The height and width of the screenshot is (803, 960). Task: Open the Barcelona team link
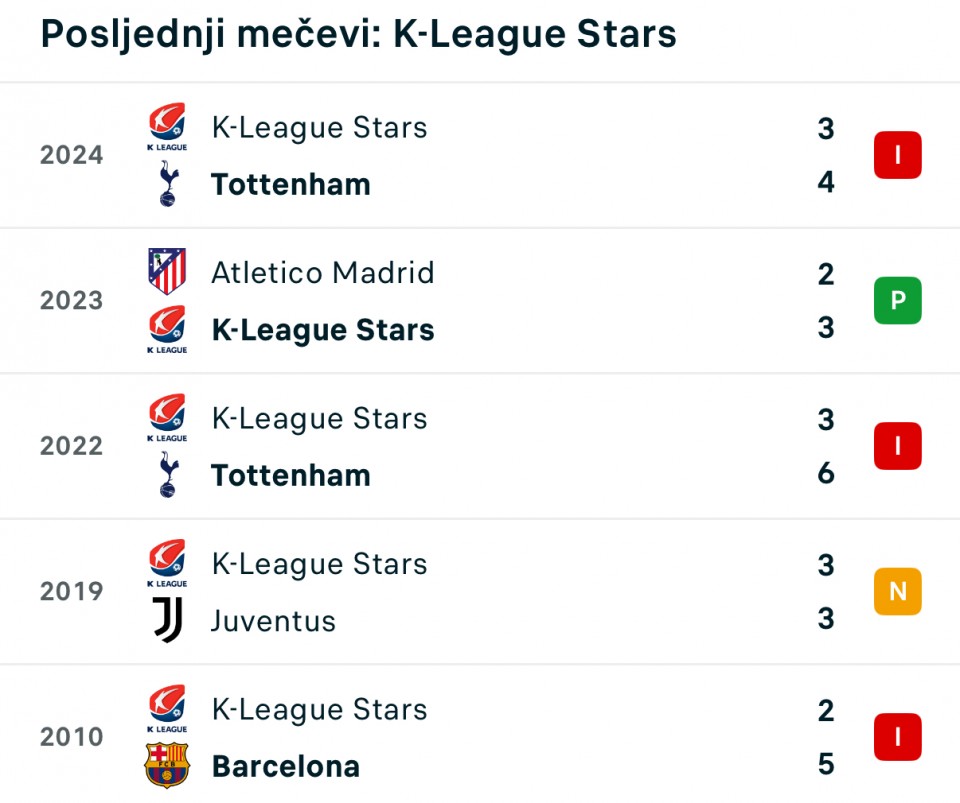tap(285, 766)
